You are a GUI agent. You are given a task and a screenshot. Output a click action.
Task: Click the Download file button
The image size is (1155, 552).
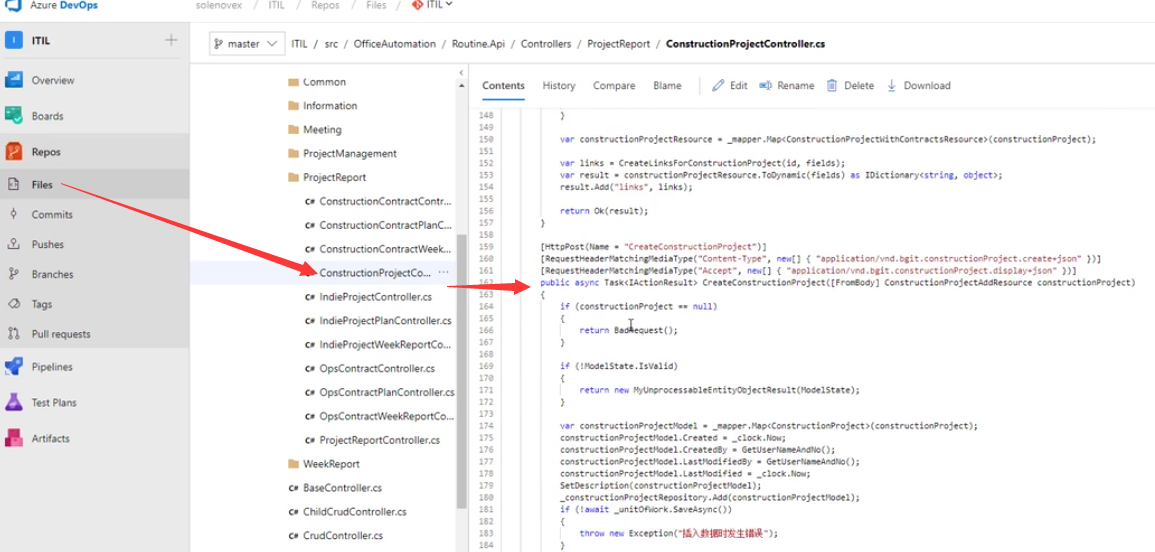tap(918, 85)
